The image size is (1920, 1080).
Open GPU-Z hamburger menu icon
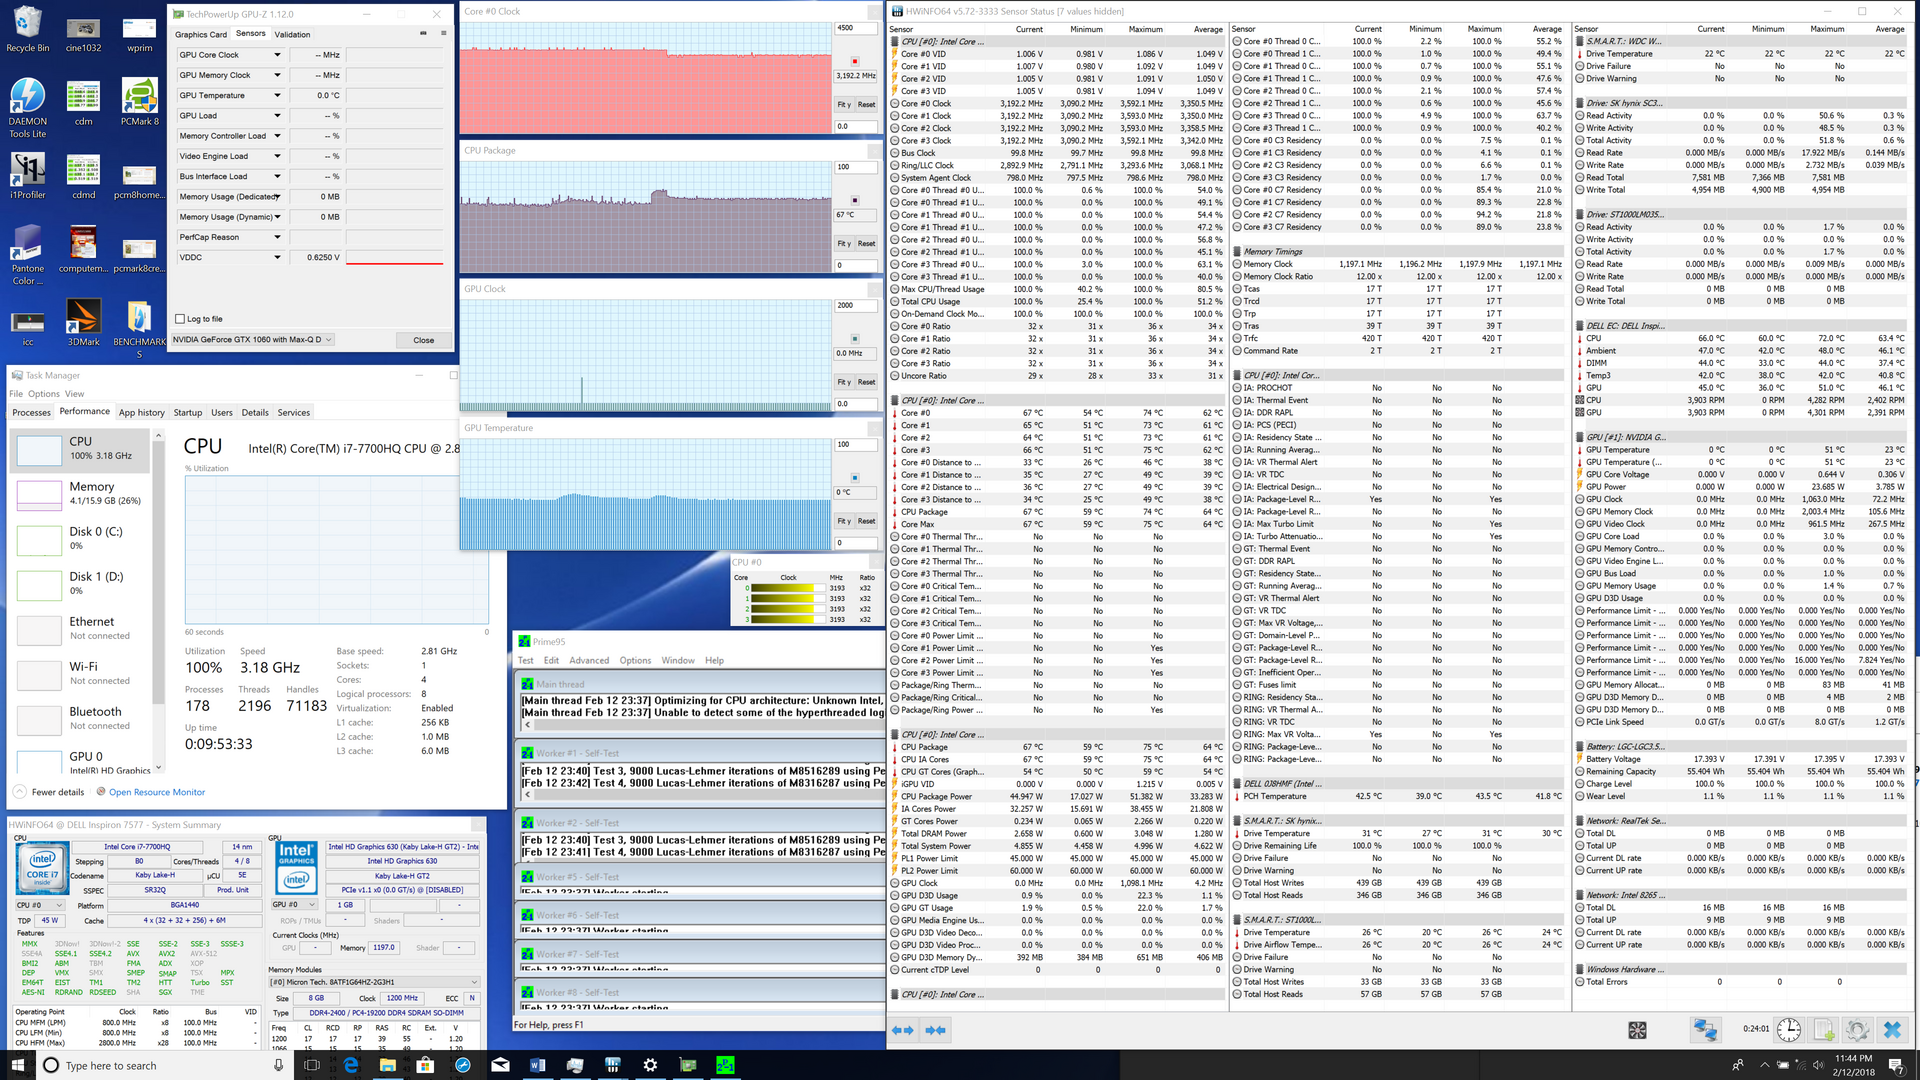pyautogui.click(x=443, y=33)
